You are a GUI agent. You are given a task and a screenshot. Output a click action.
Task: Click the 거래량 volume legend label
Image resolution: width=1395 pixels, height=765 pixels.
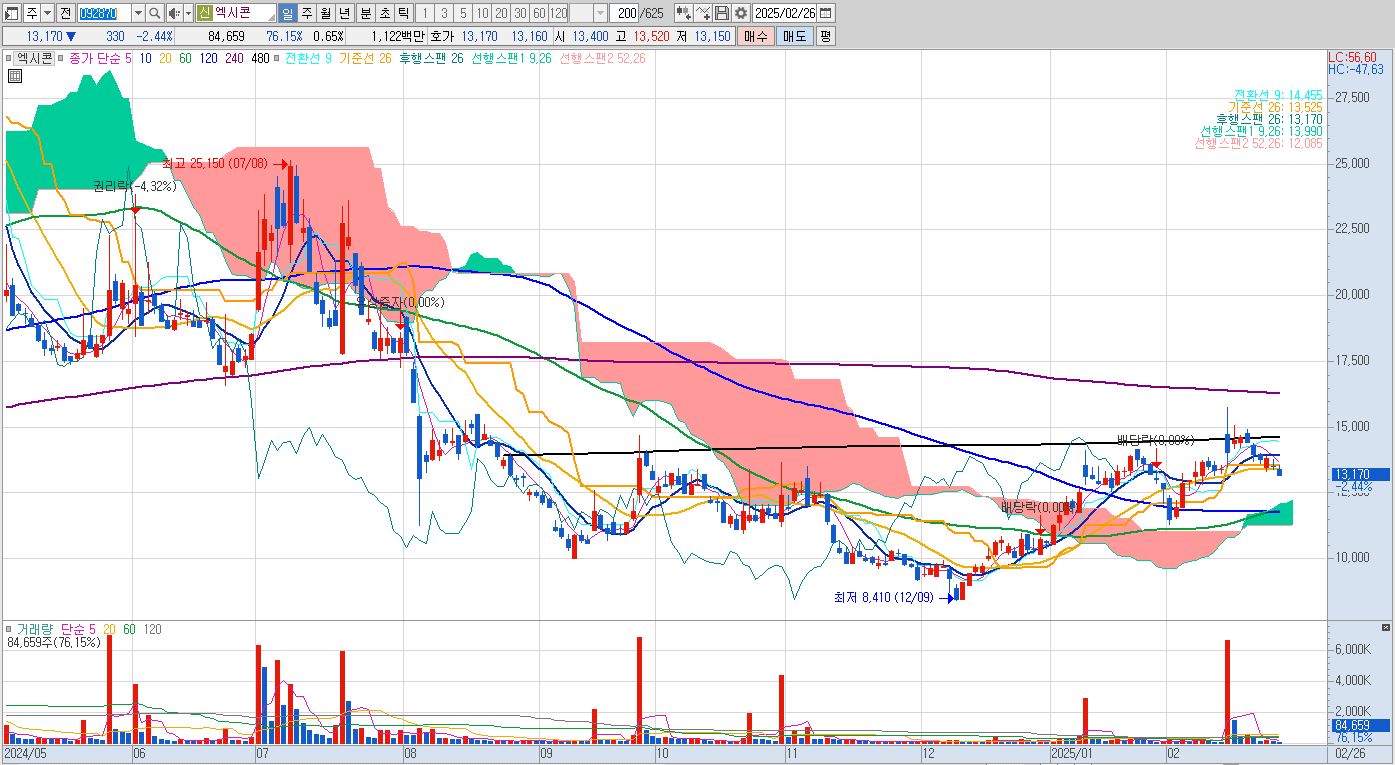tap(34, 629)
